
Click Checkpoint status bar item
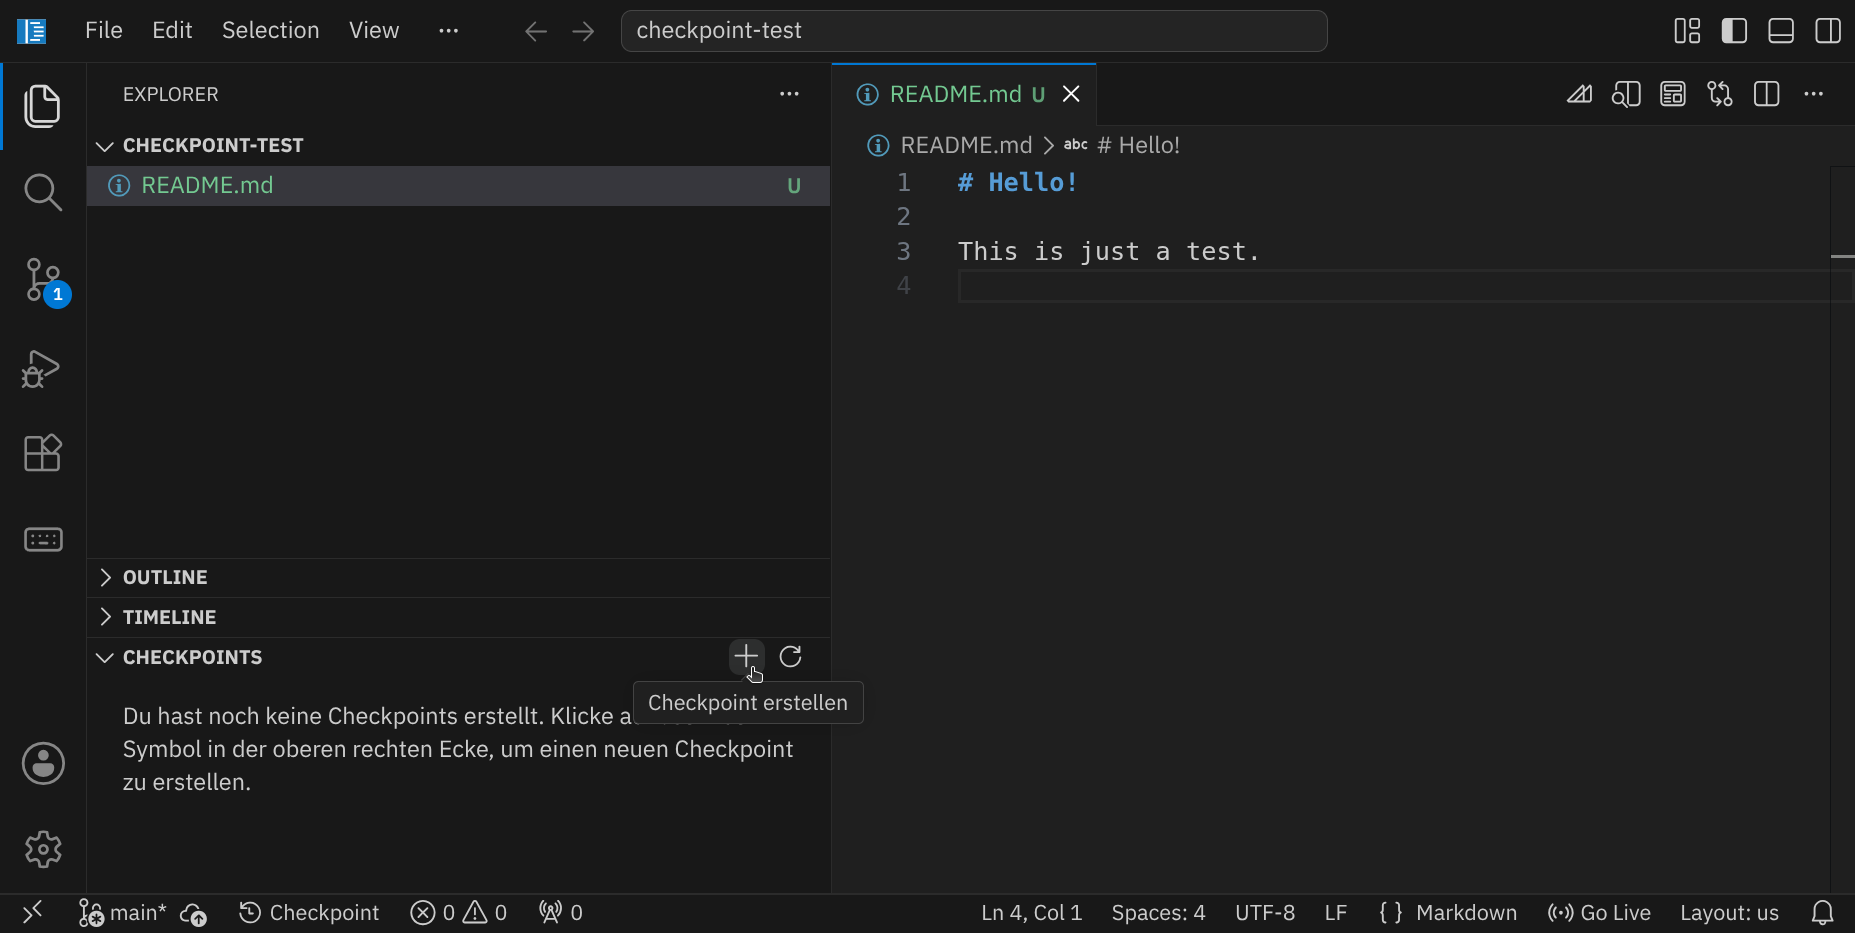309,912
